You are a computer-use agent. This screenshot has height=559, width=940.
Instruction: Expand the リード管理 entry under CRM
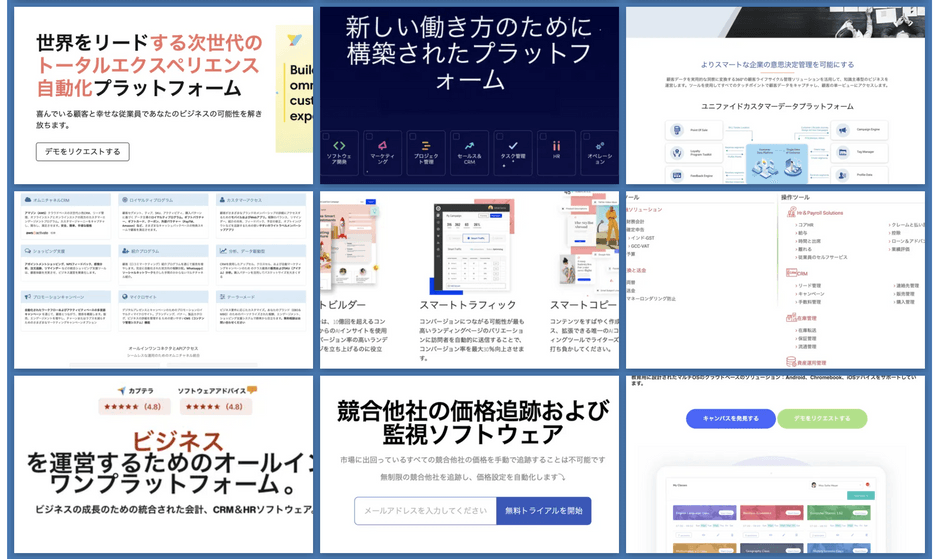click(x=808, y=285)
